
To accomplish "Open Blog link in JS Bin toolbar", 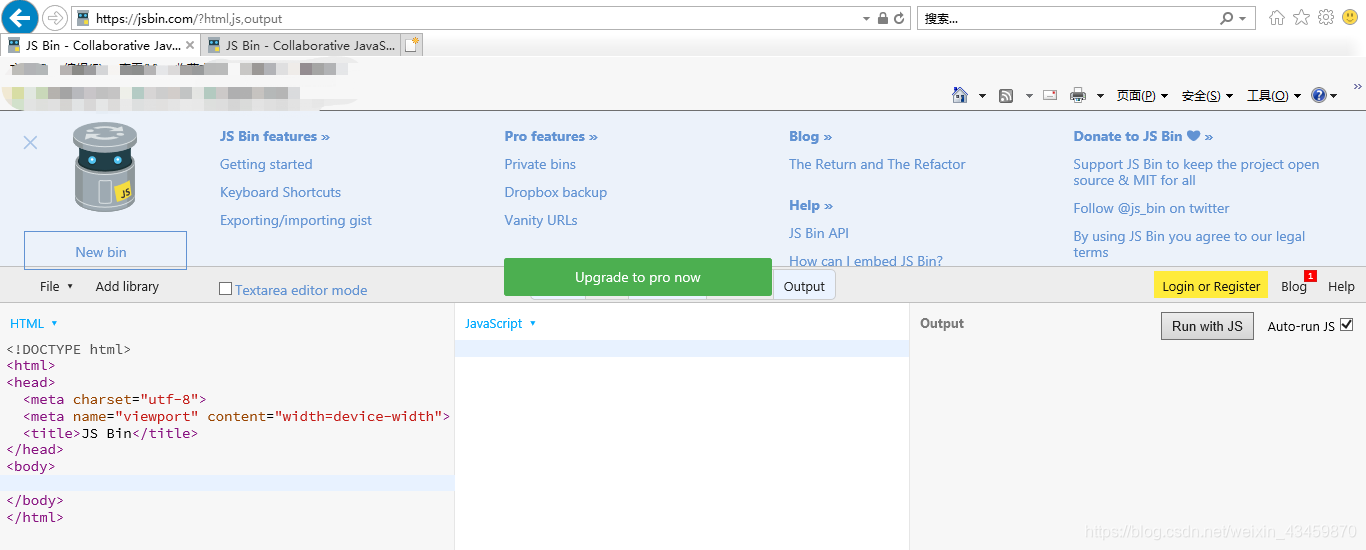I will click(1293, 286).
